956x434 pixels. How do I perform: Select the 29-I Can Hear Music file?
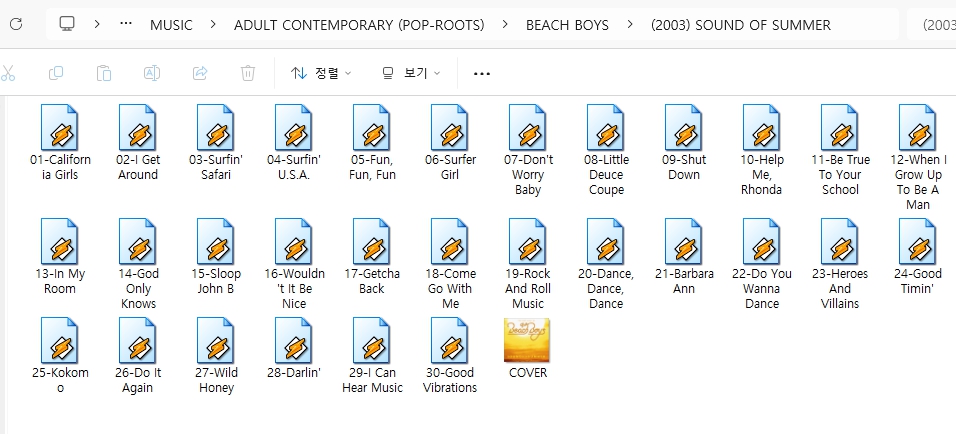point(372,355)
